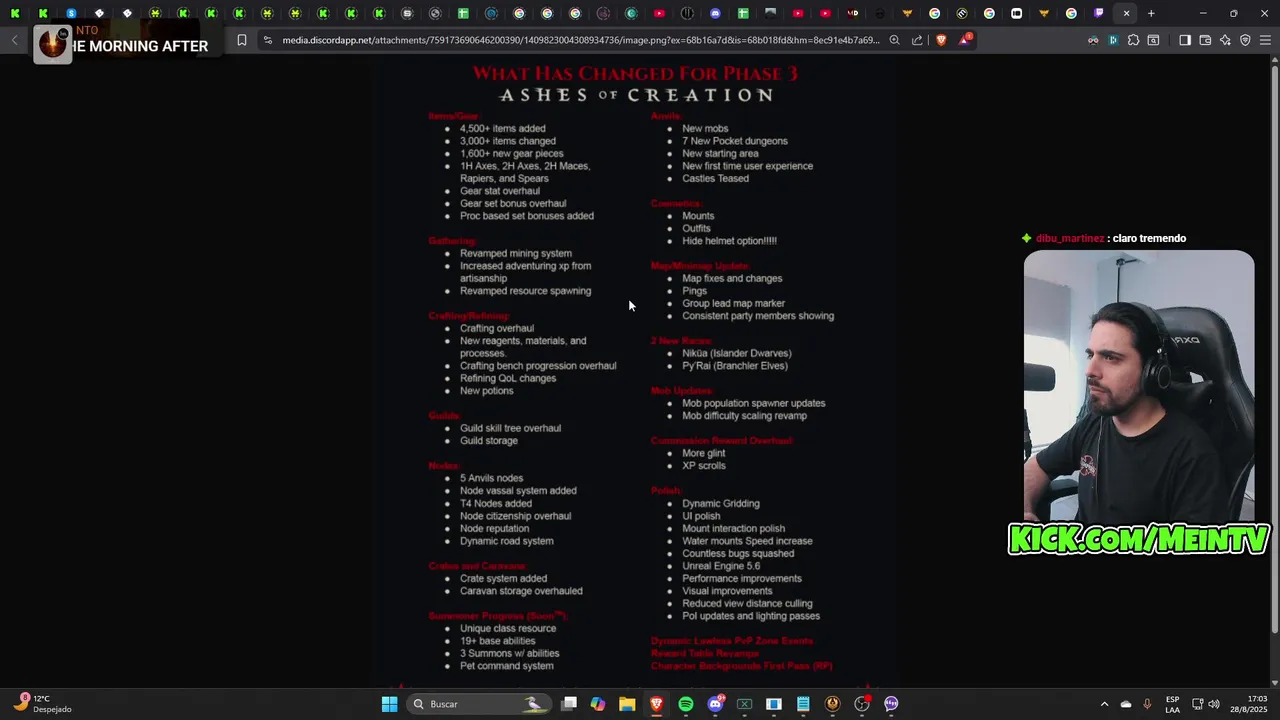Viewport: 1280px width, 720px height.
Task: Open the Brave Shields lion icon
Action: 941,40
